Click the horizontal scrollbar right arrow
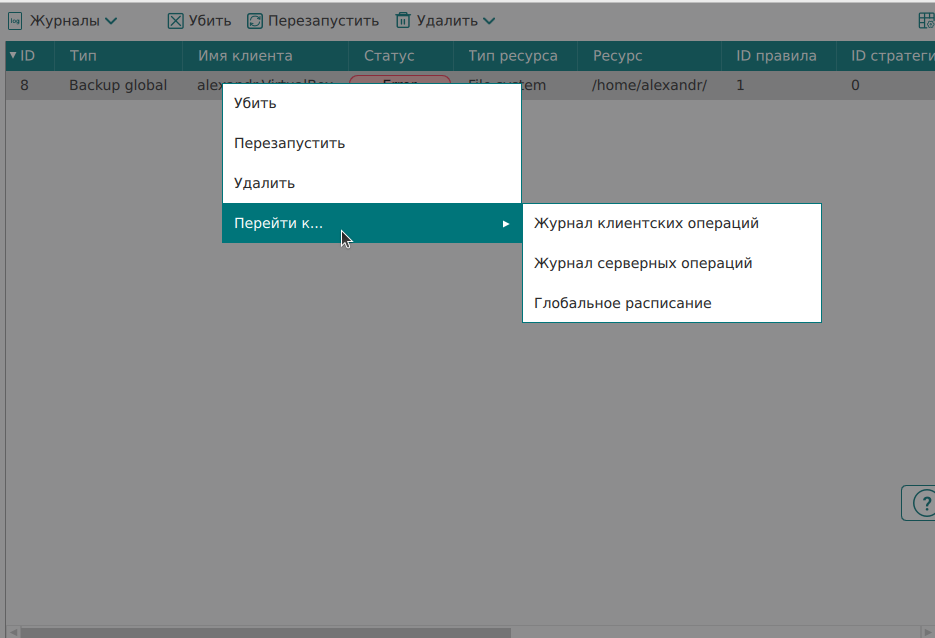This screenshot has width=935, height=638. coord(928,632)
